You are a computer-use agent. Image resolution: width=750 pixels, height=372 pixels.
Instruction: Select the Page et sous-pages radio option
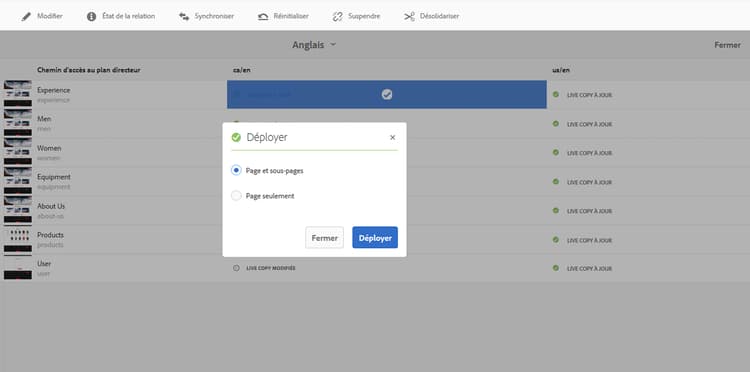pyautogui.click(x=236, y=170)
